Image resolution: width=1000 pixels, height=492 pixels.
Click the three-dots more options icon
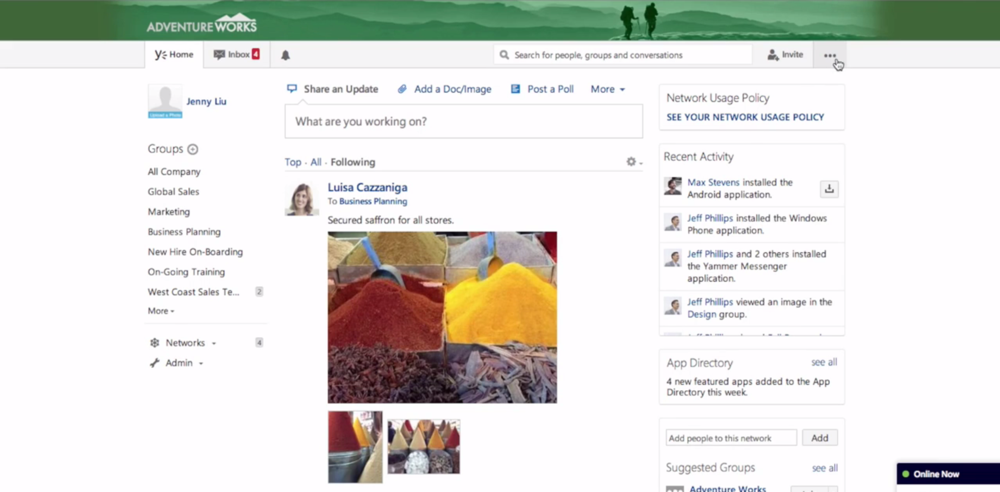(829, 56)
